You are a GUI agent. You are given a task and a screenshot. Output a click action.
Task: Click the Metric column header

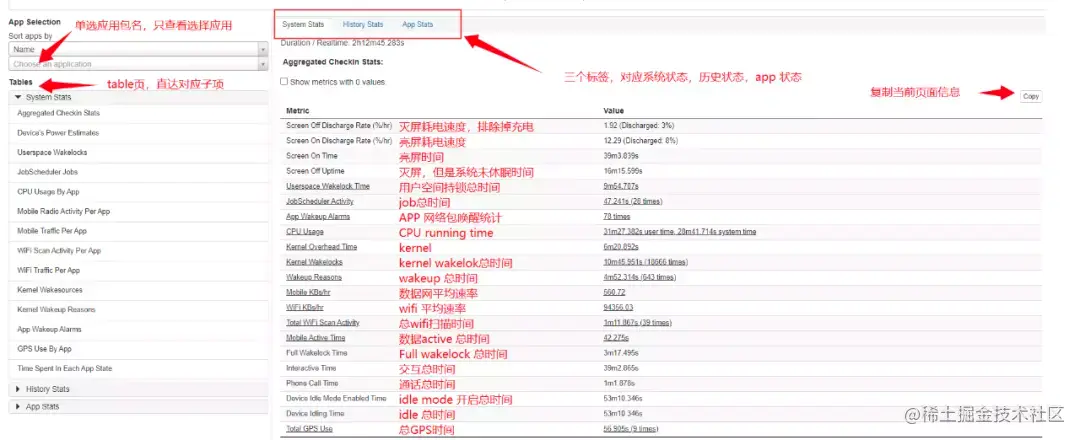298,110
